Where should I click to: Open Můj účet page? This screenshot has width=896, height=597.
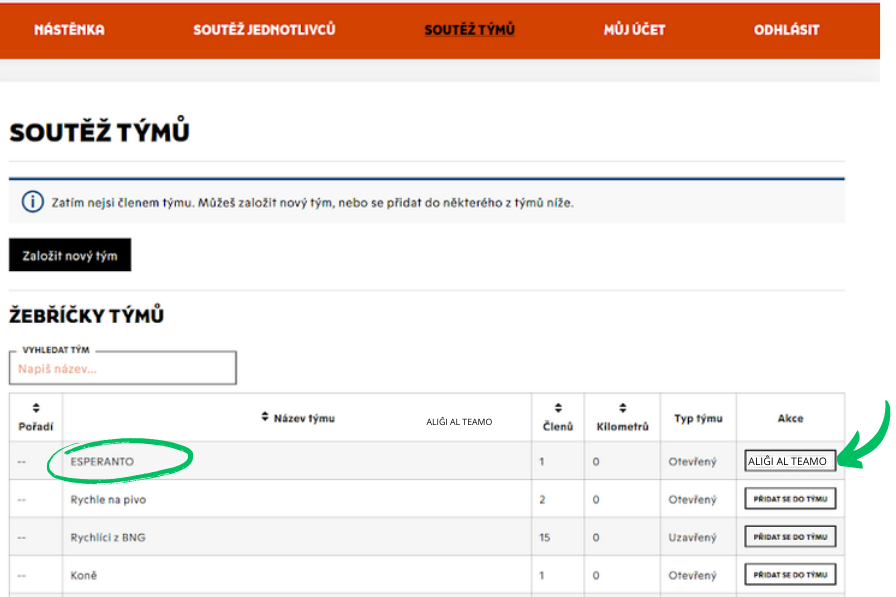634,30
